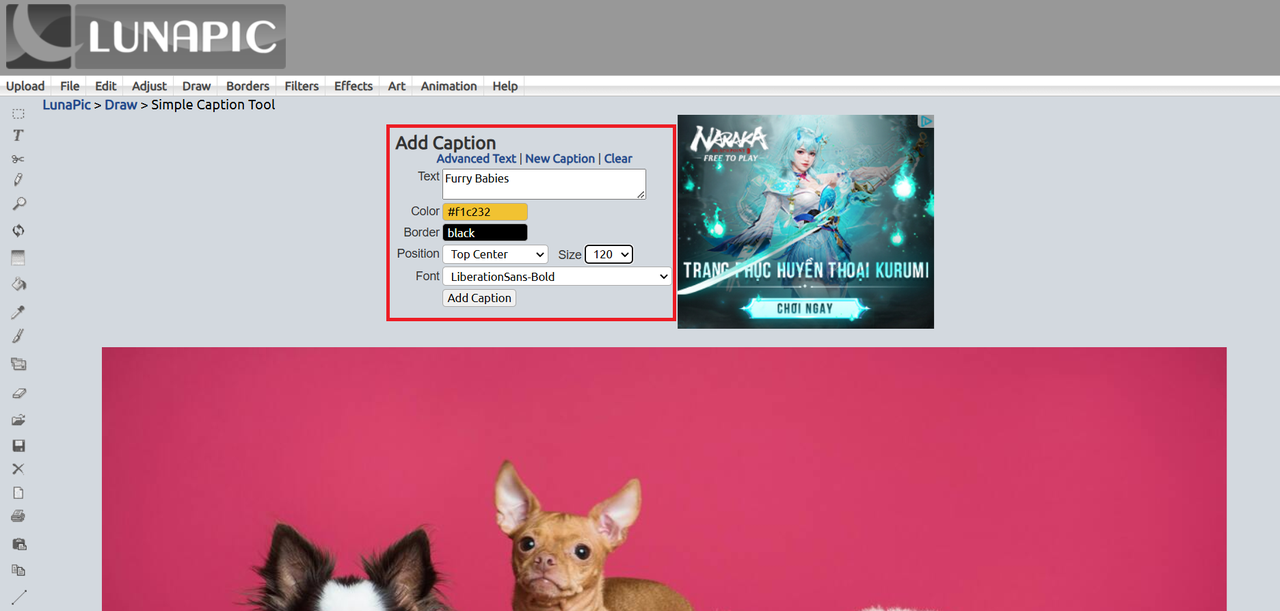Select the eraser tool
Viewport: 1280px width, 611px height.
(18, 394)
